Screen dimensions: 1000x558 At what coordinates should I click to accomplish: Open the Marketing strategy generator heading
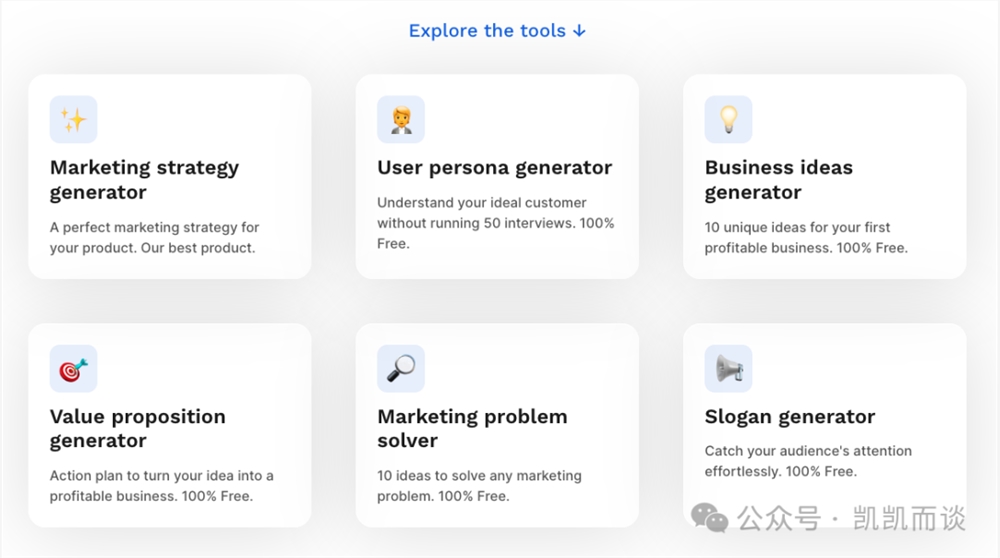click(x=144, y=180)
